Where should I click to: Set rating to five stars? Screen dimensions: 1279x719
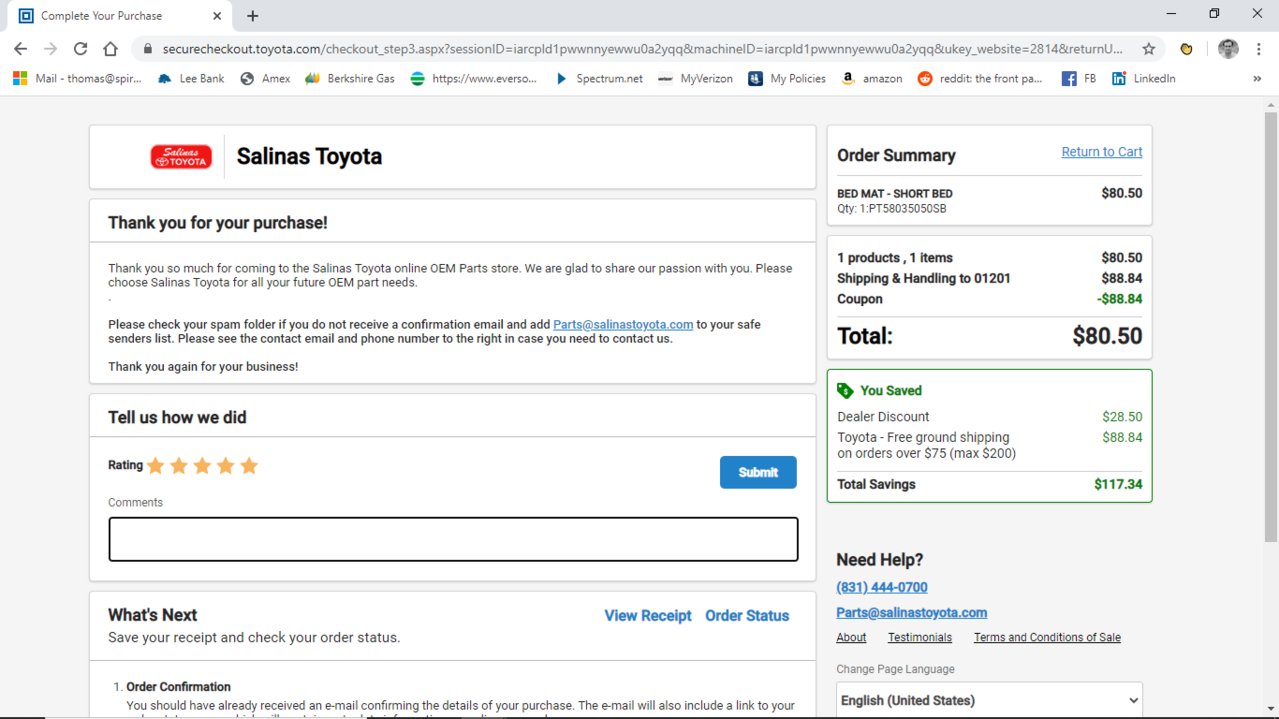[x=249, y=465]
